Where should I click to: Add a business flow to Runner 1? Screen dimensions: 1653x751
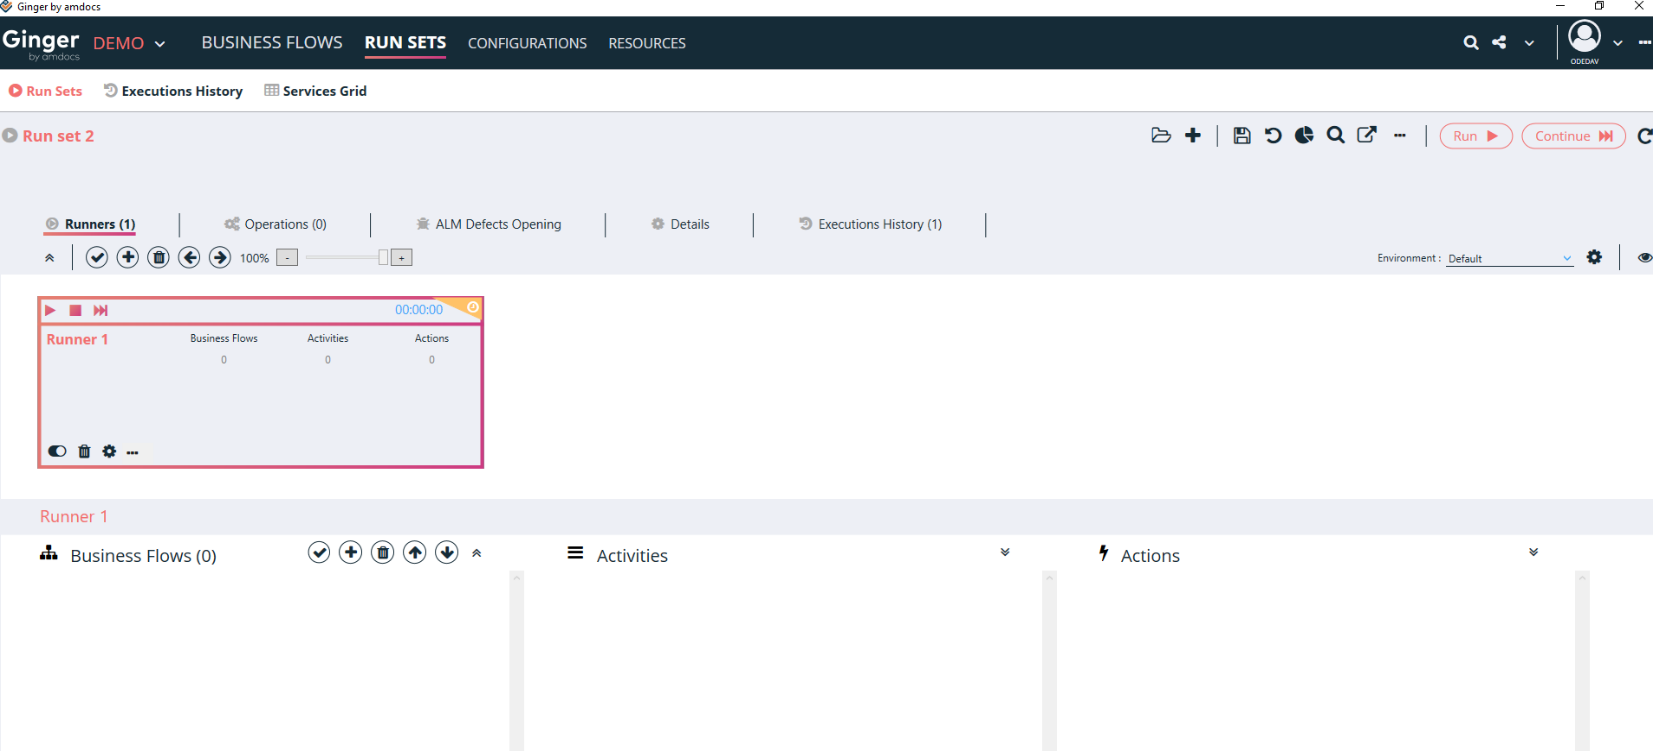(350, 553)
